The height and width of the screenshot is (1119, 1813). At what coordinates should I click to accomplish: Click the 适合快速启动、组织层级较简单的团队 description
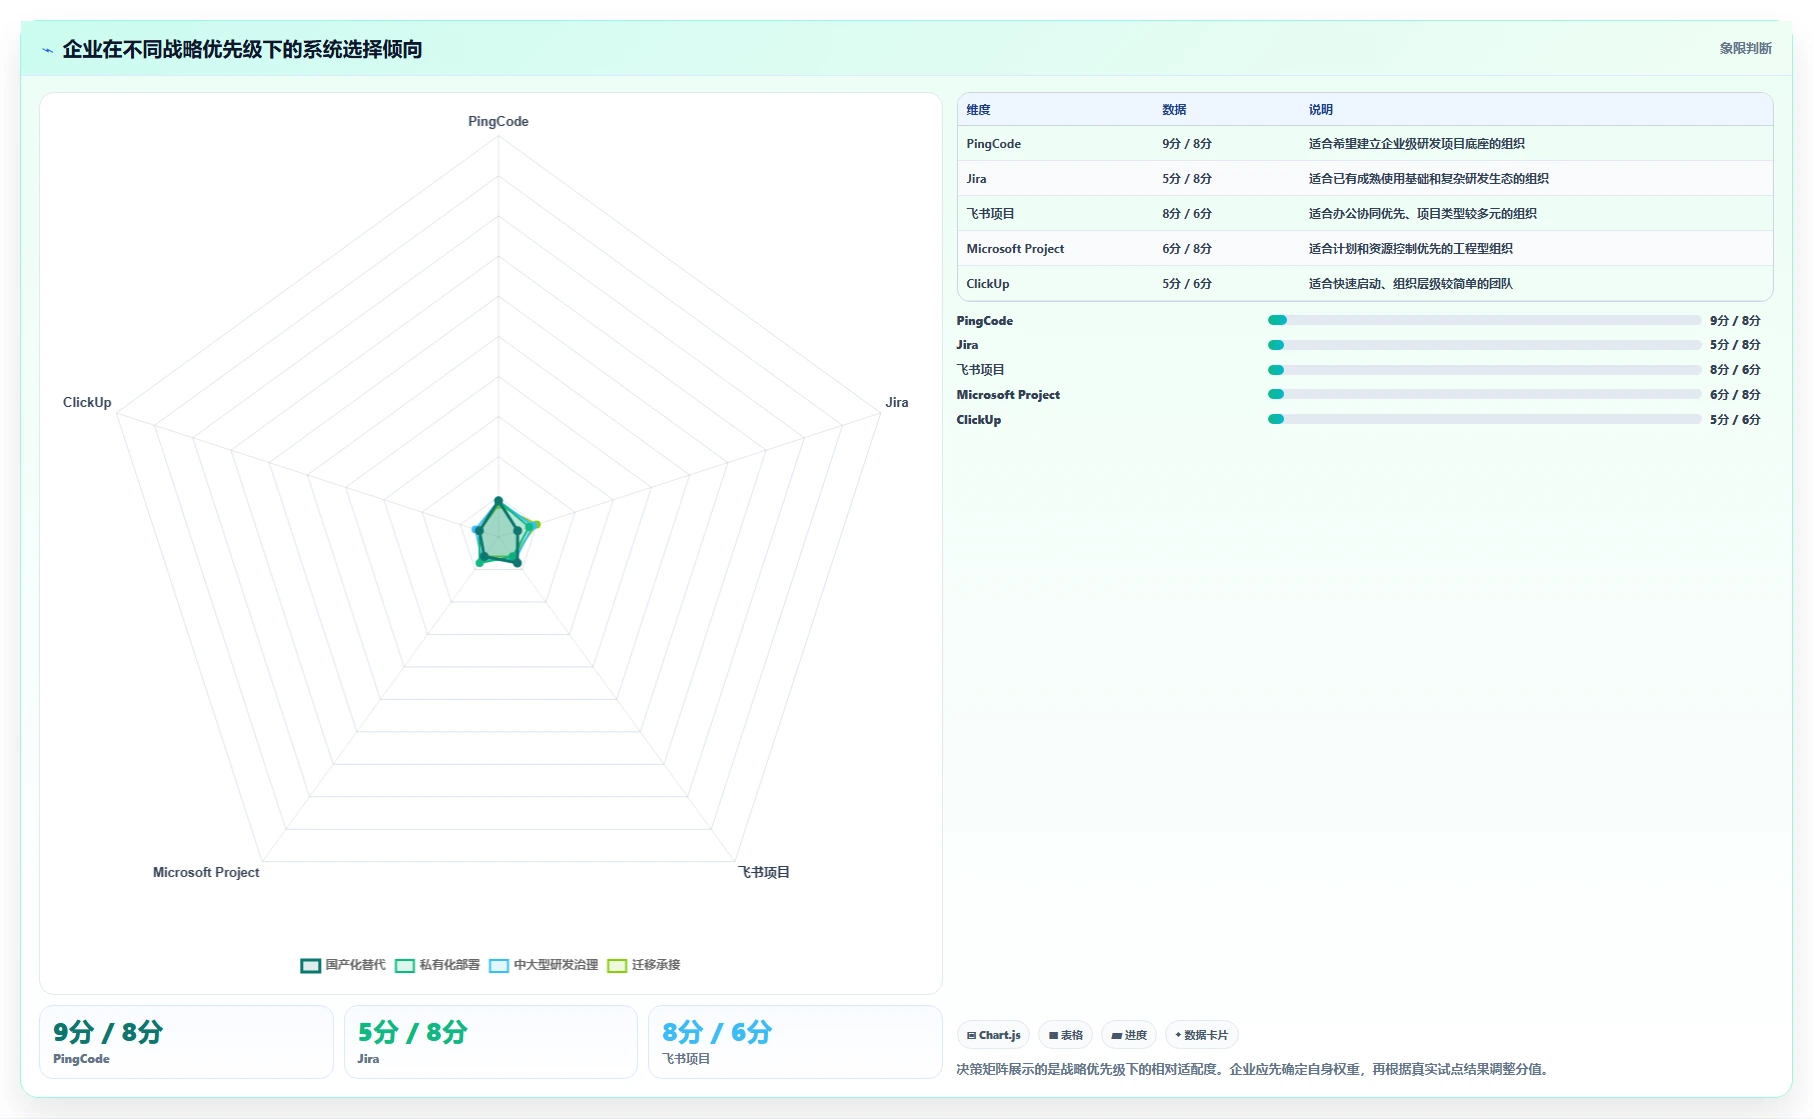(1410, 284)
